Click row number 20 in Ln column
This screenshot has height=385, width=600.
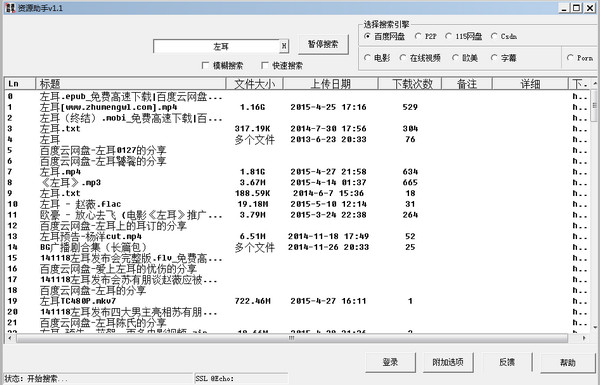coord(13,312)
